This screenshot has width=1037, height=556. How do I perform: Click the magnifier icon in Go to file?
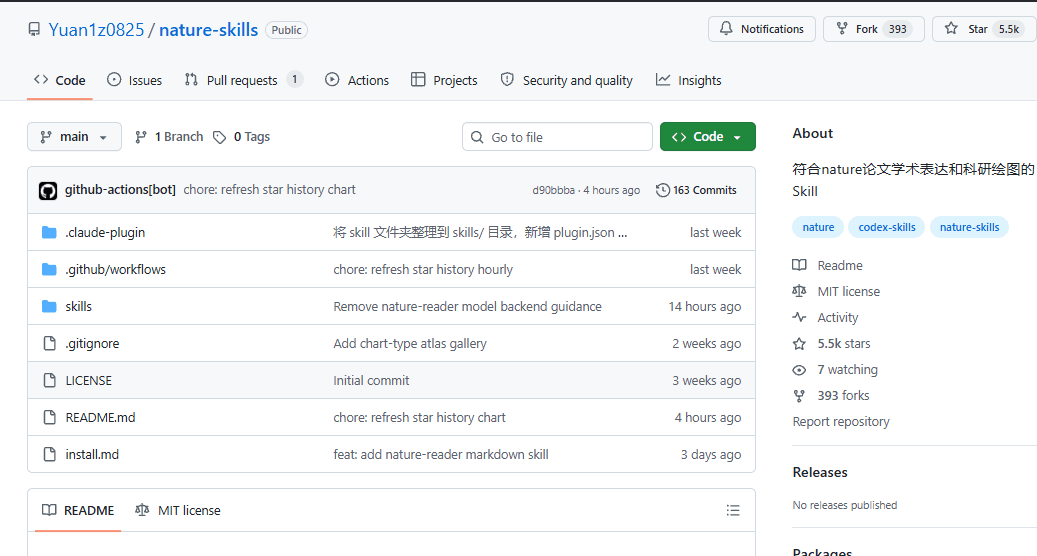[x=477, y=138]
